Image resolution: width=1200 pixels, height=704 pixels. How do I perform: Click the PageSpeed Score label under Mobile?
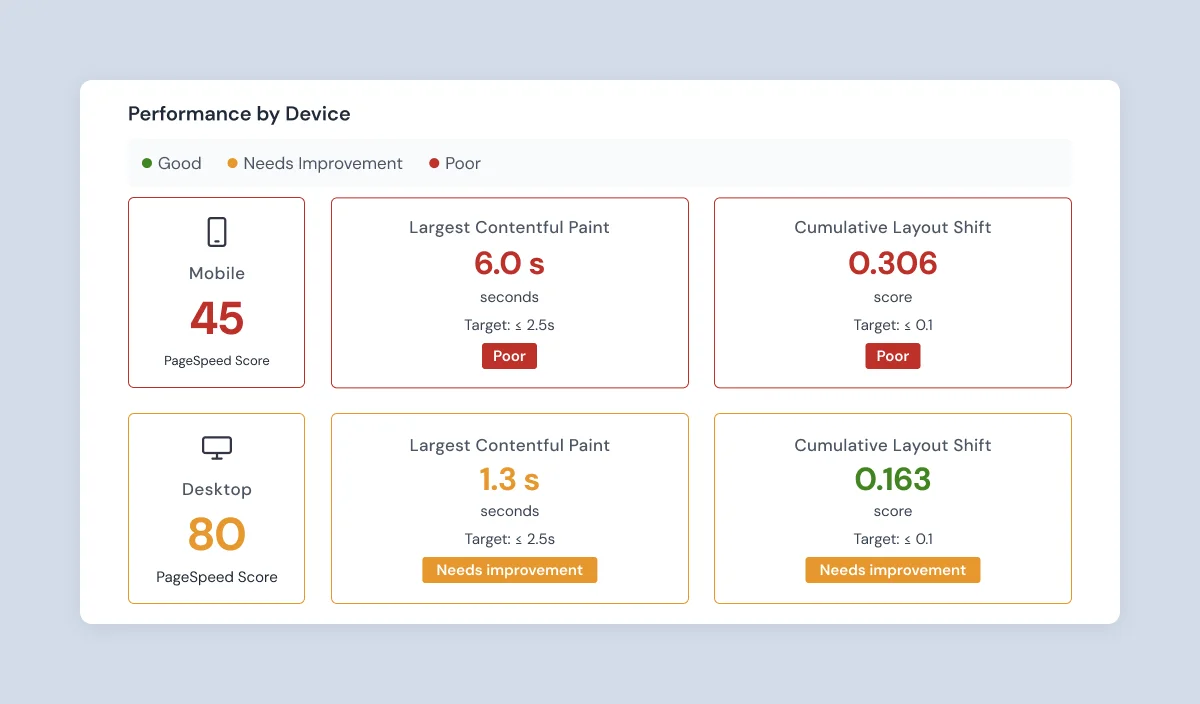pyautogui.click(x=216, y=360)
